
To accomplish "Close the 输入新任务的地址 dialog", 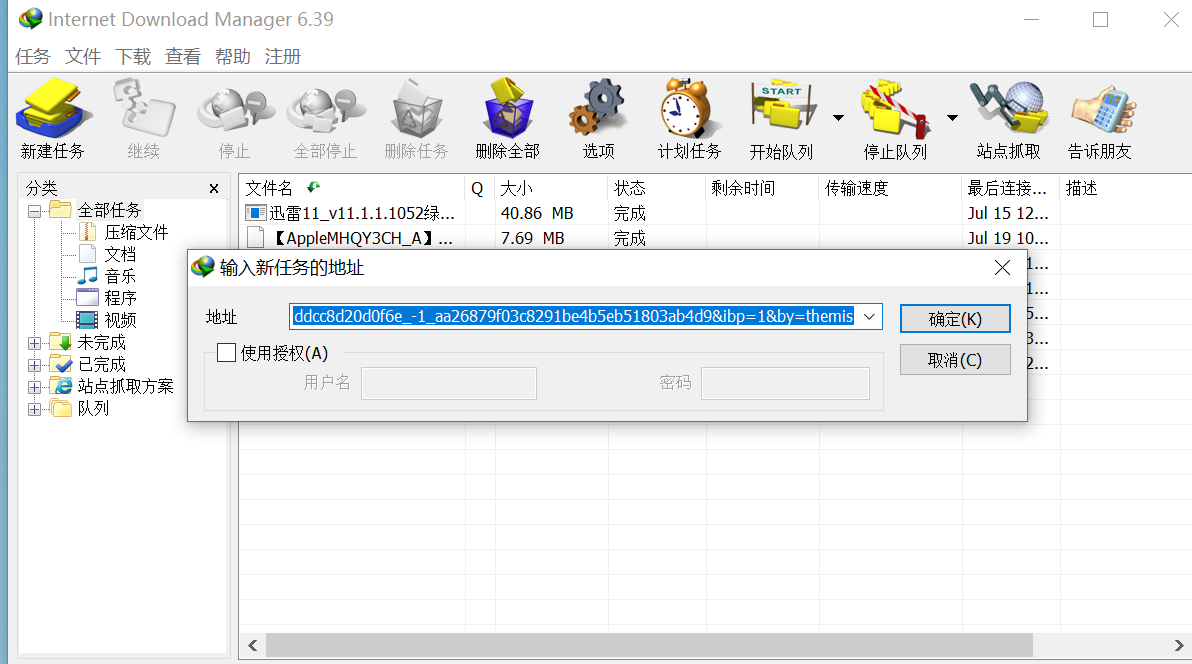I will (x=1002, y=268).
